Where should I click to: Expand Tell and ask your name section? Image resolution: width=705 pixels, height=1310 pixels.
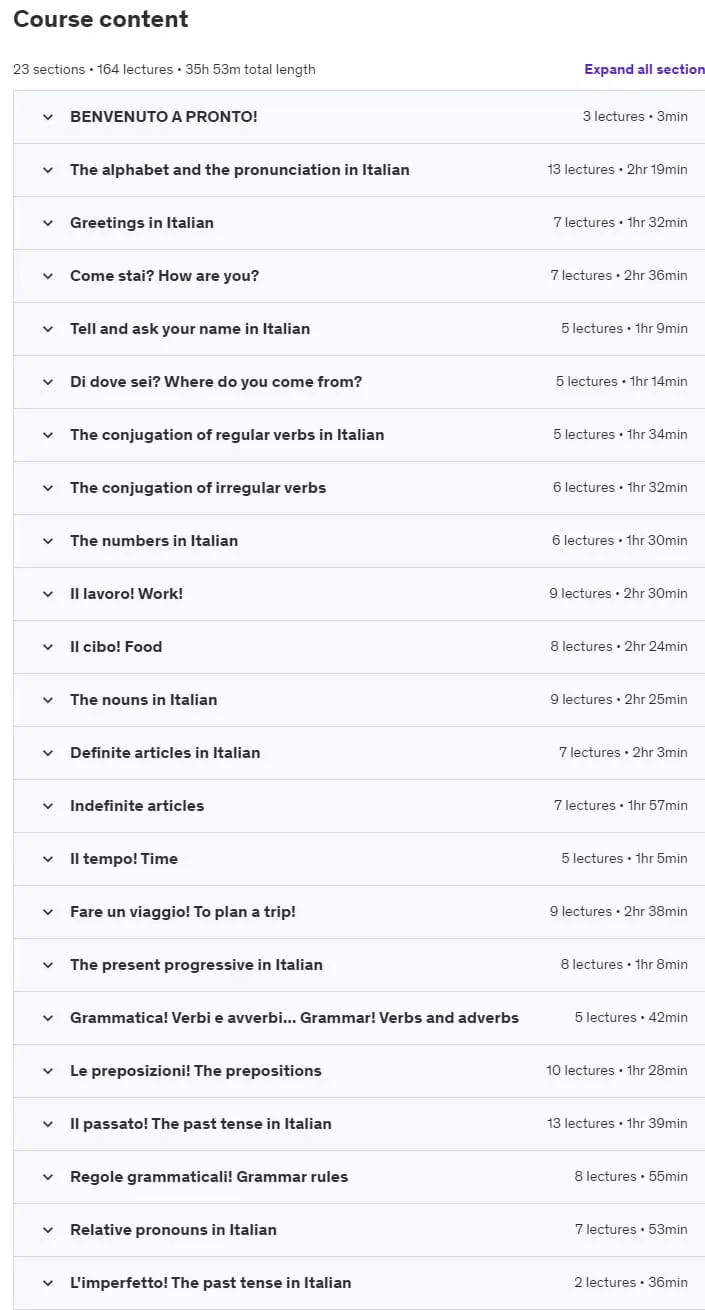click(359, 329)
